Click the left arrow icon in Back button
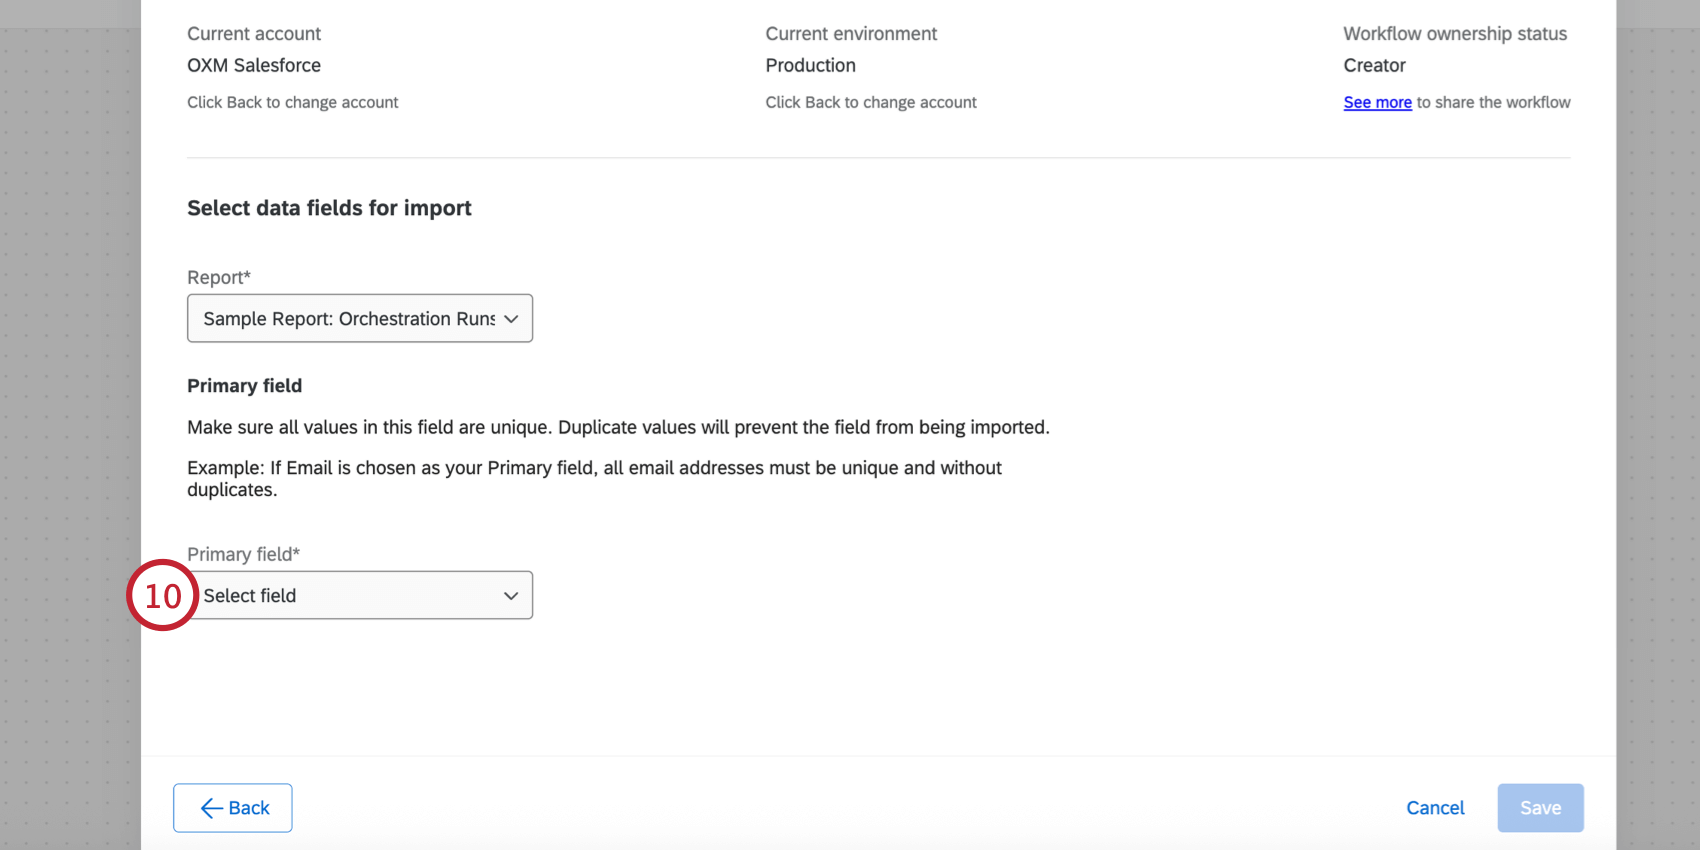 [211, 808]
